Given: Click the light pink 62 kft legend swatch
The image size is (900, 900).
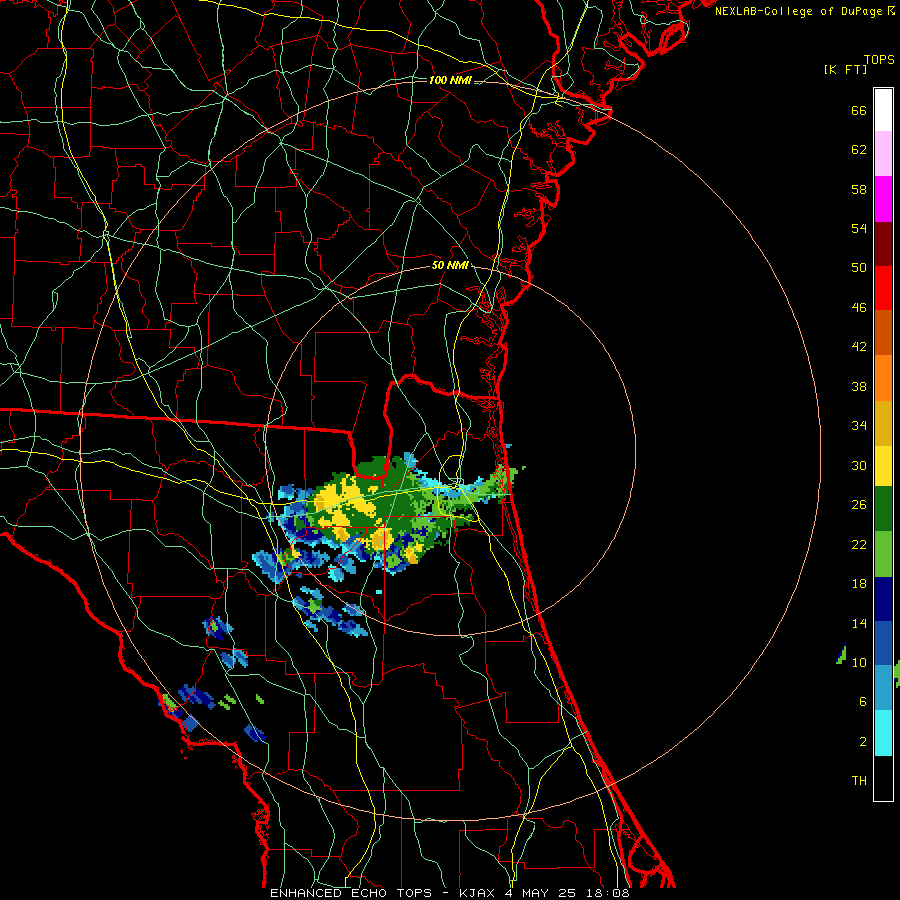Looking at the screenshot, I should click(883, 154).
